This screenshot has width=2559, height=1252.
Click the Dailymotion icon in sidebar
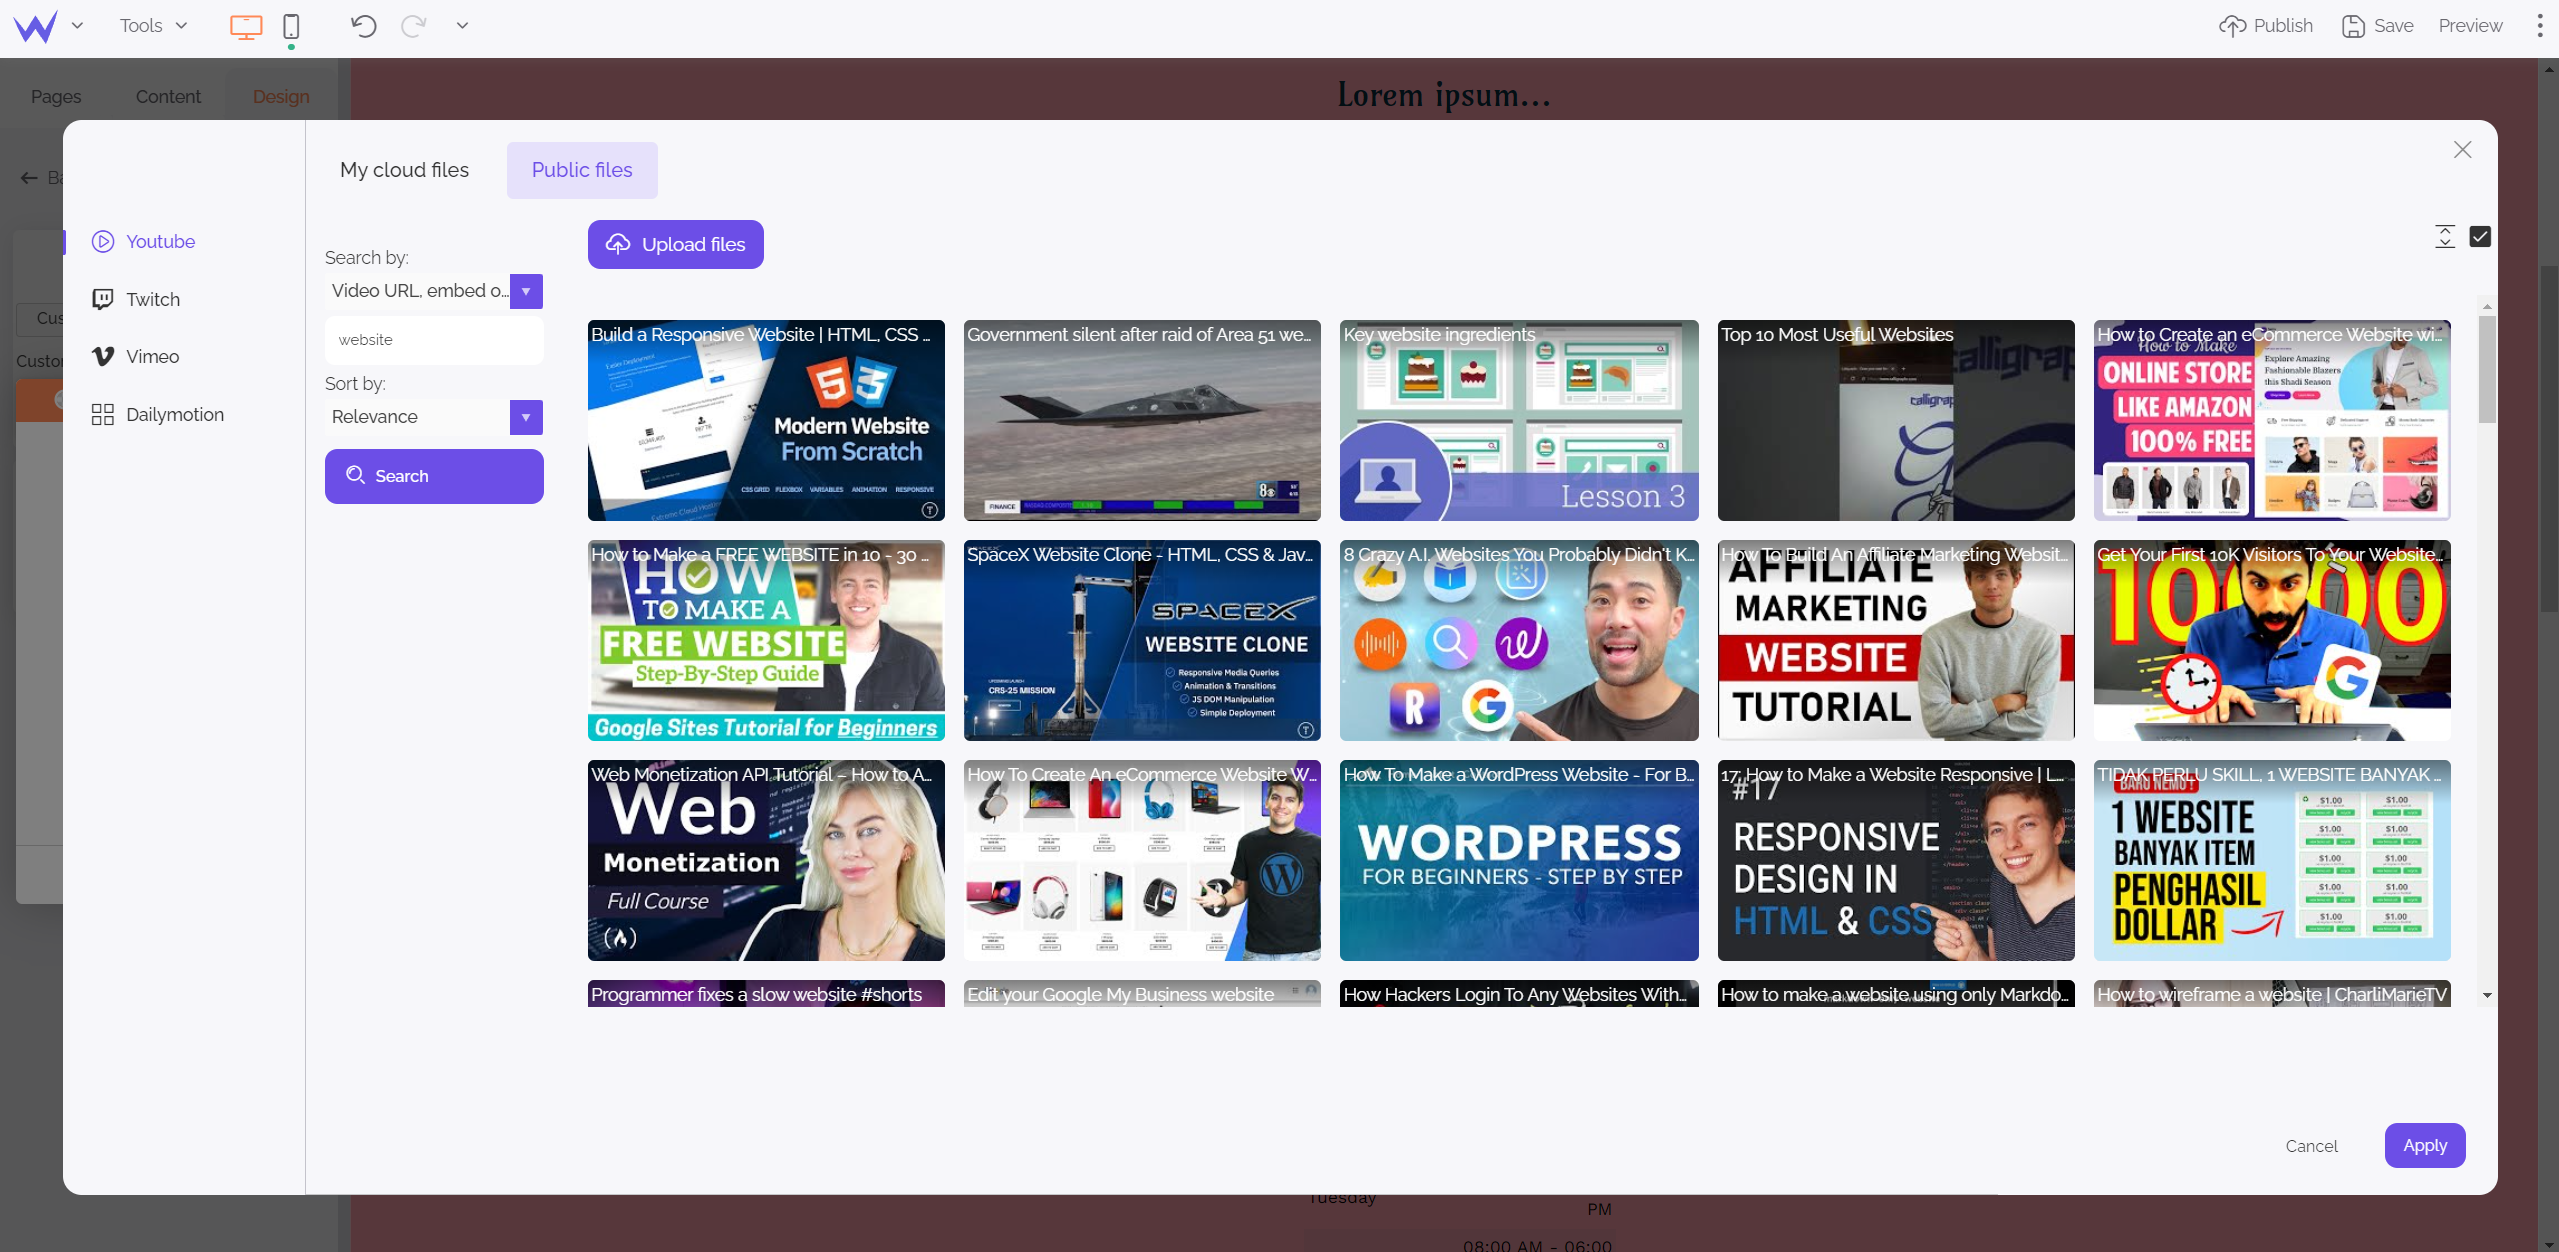(x=103, y=413)
